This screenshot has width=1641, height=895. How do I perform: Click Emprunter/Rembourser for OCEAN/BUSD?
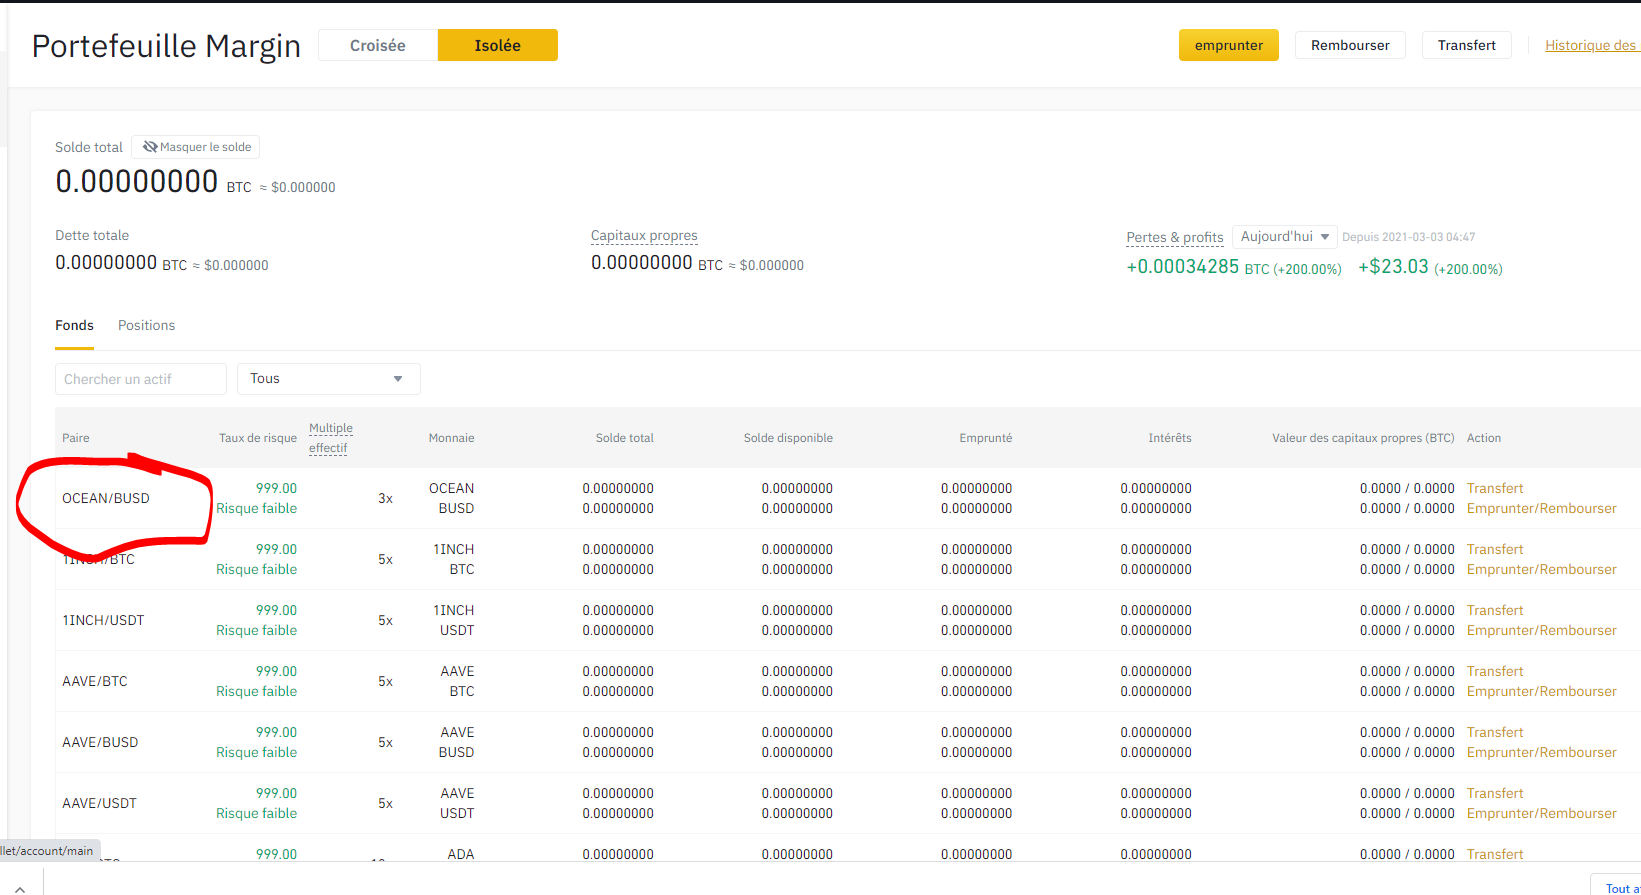(1541, 508)
